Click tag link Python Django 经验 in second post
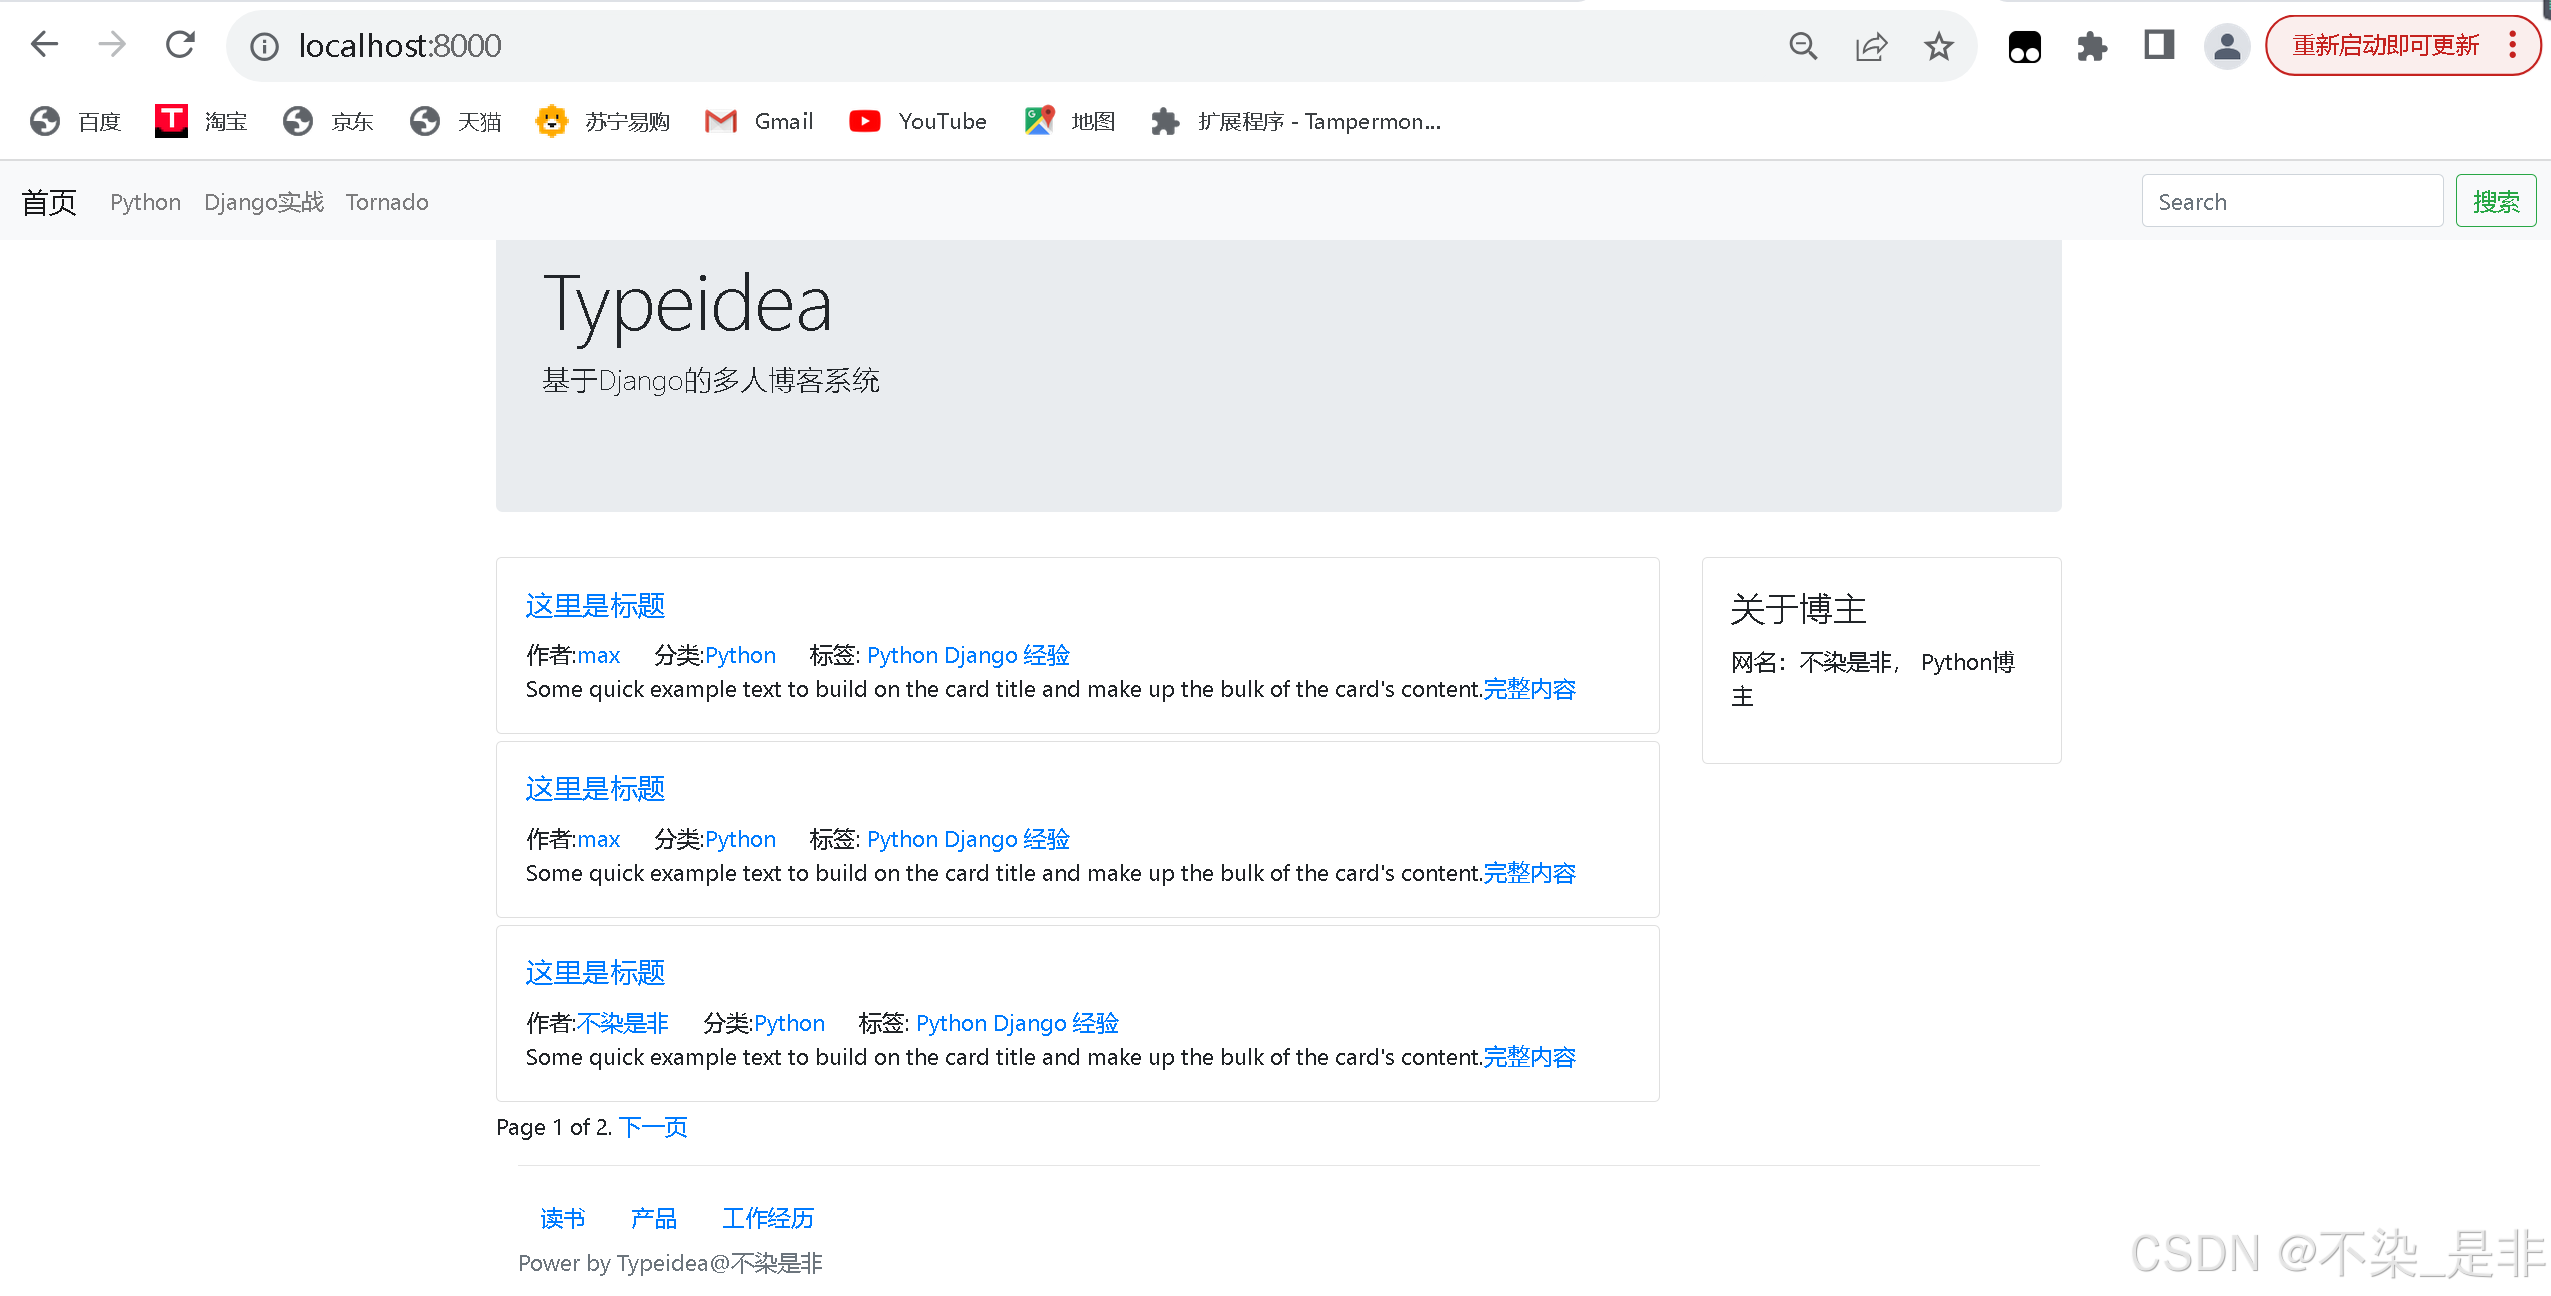Image resolution: width=2551 pixels, height=1296 pixels. pos(968,839)
